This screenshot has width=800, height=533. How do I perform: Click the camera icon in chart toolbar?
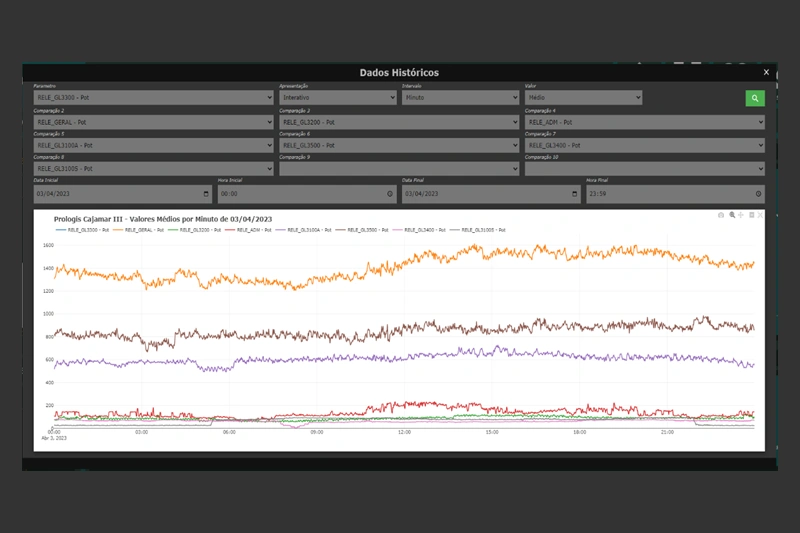pyautogui.click(x=721, y=215)
